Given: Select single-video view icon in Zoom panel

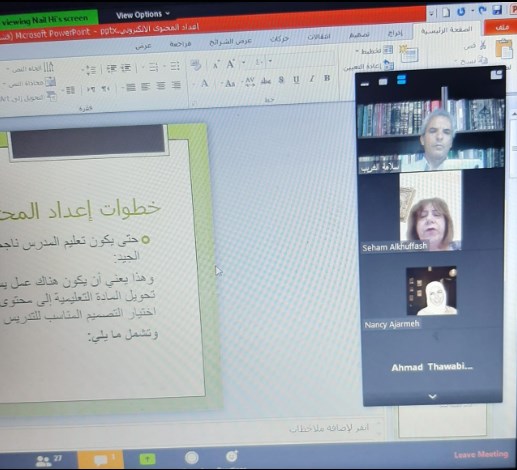Looking at the screenshot, I should 383,82.
